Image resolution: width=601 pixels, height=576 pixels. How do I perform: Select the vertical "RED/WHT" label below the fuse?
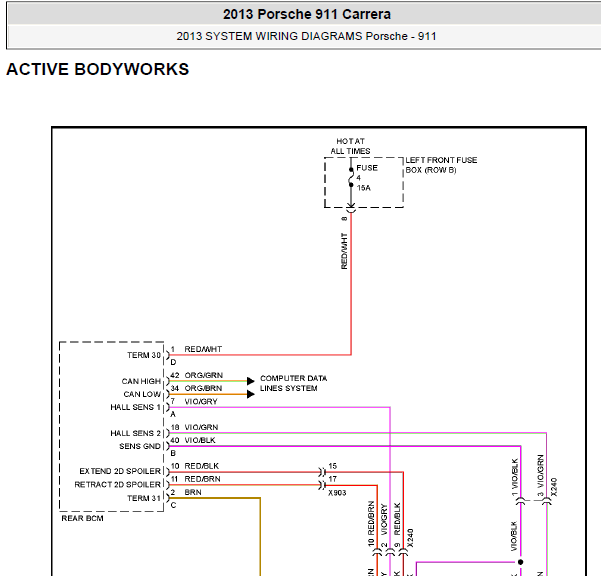[344, 251]
